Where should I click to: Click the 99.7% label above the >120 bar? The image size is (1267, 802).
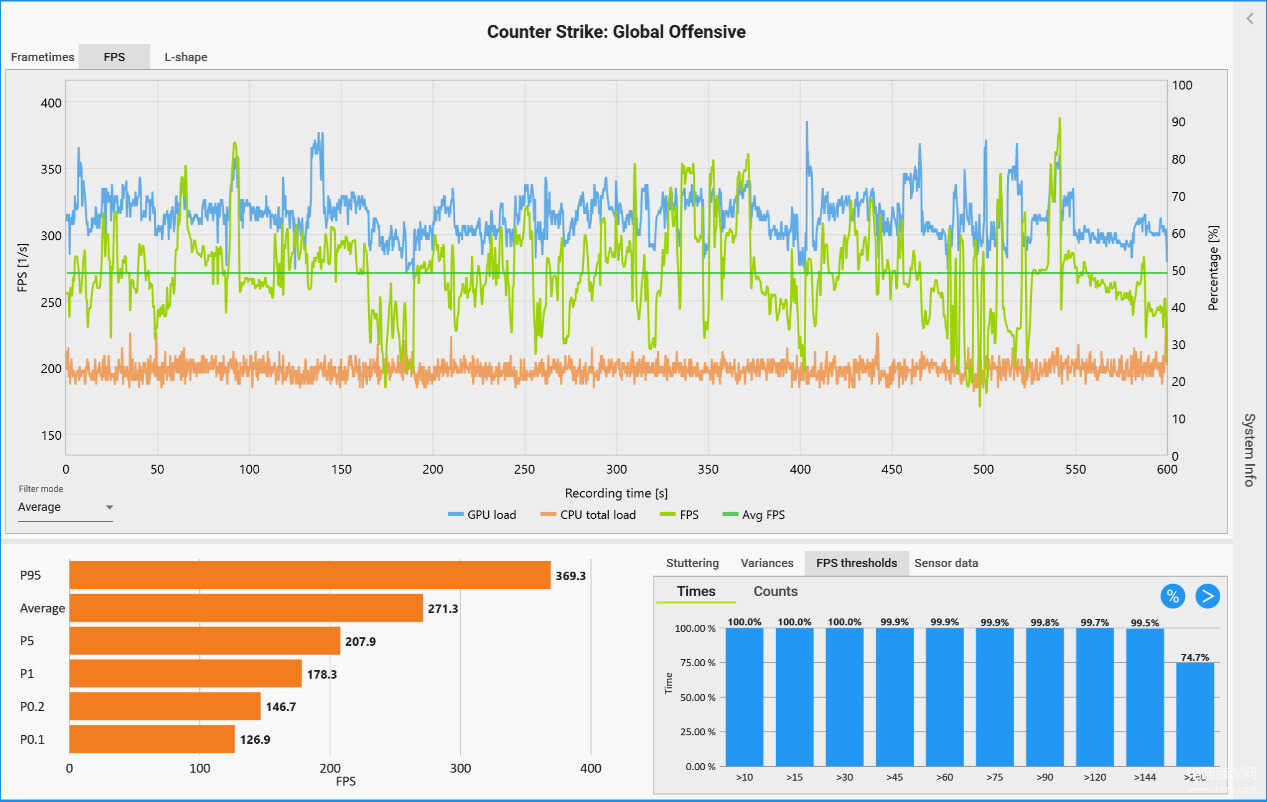click(1094, 622)
